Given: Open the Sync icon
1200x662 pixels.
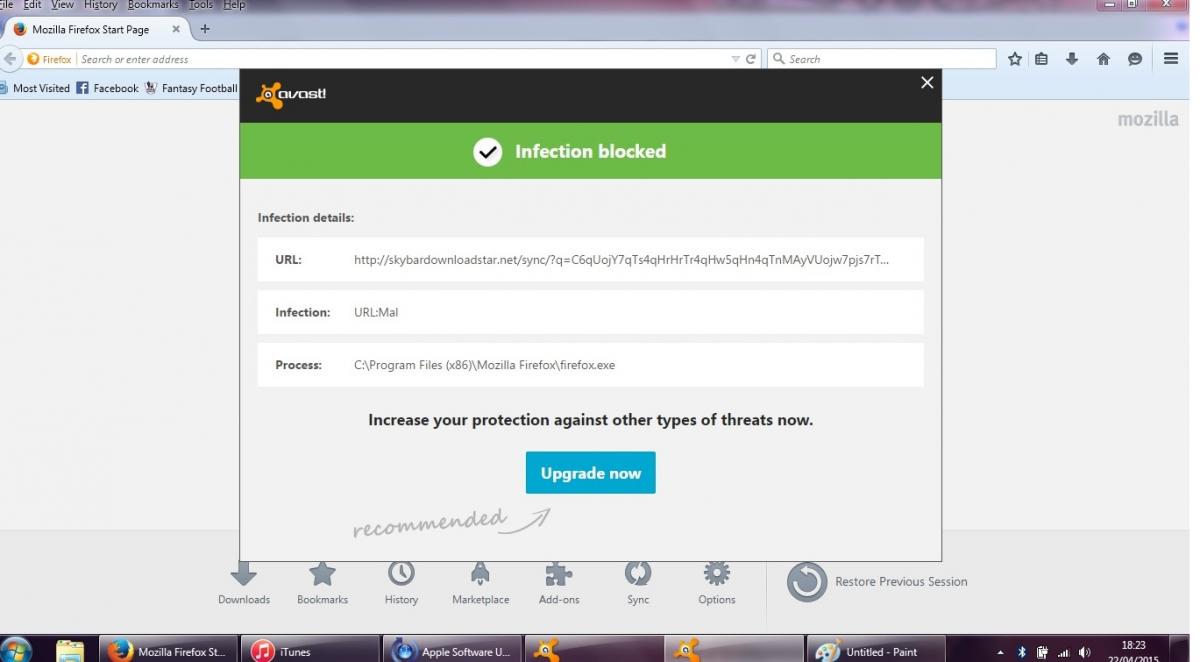Looking at the screenshot, I should pyautogui.click(x=638, y=574).
